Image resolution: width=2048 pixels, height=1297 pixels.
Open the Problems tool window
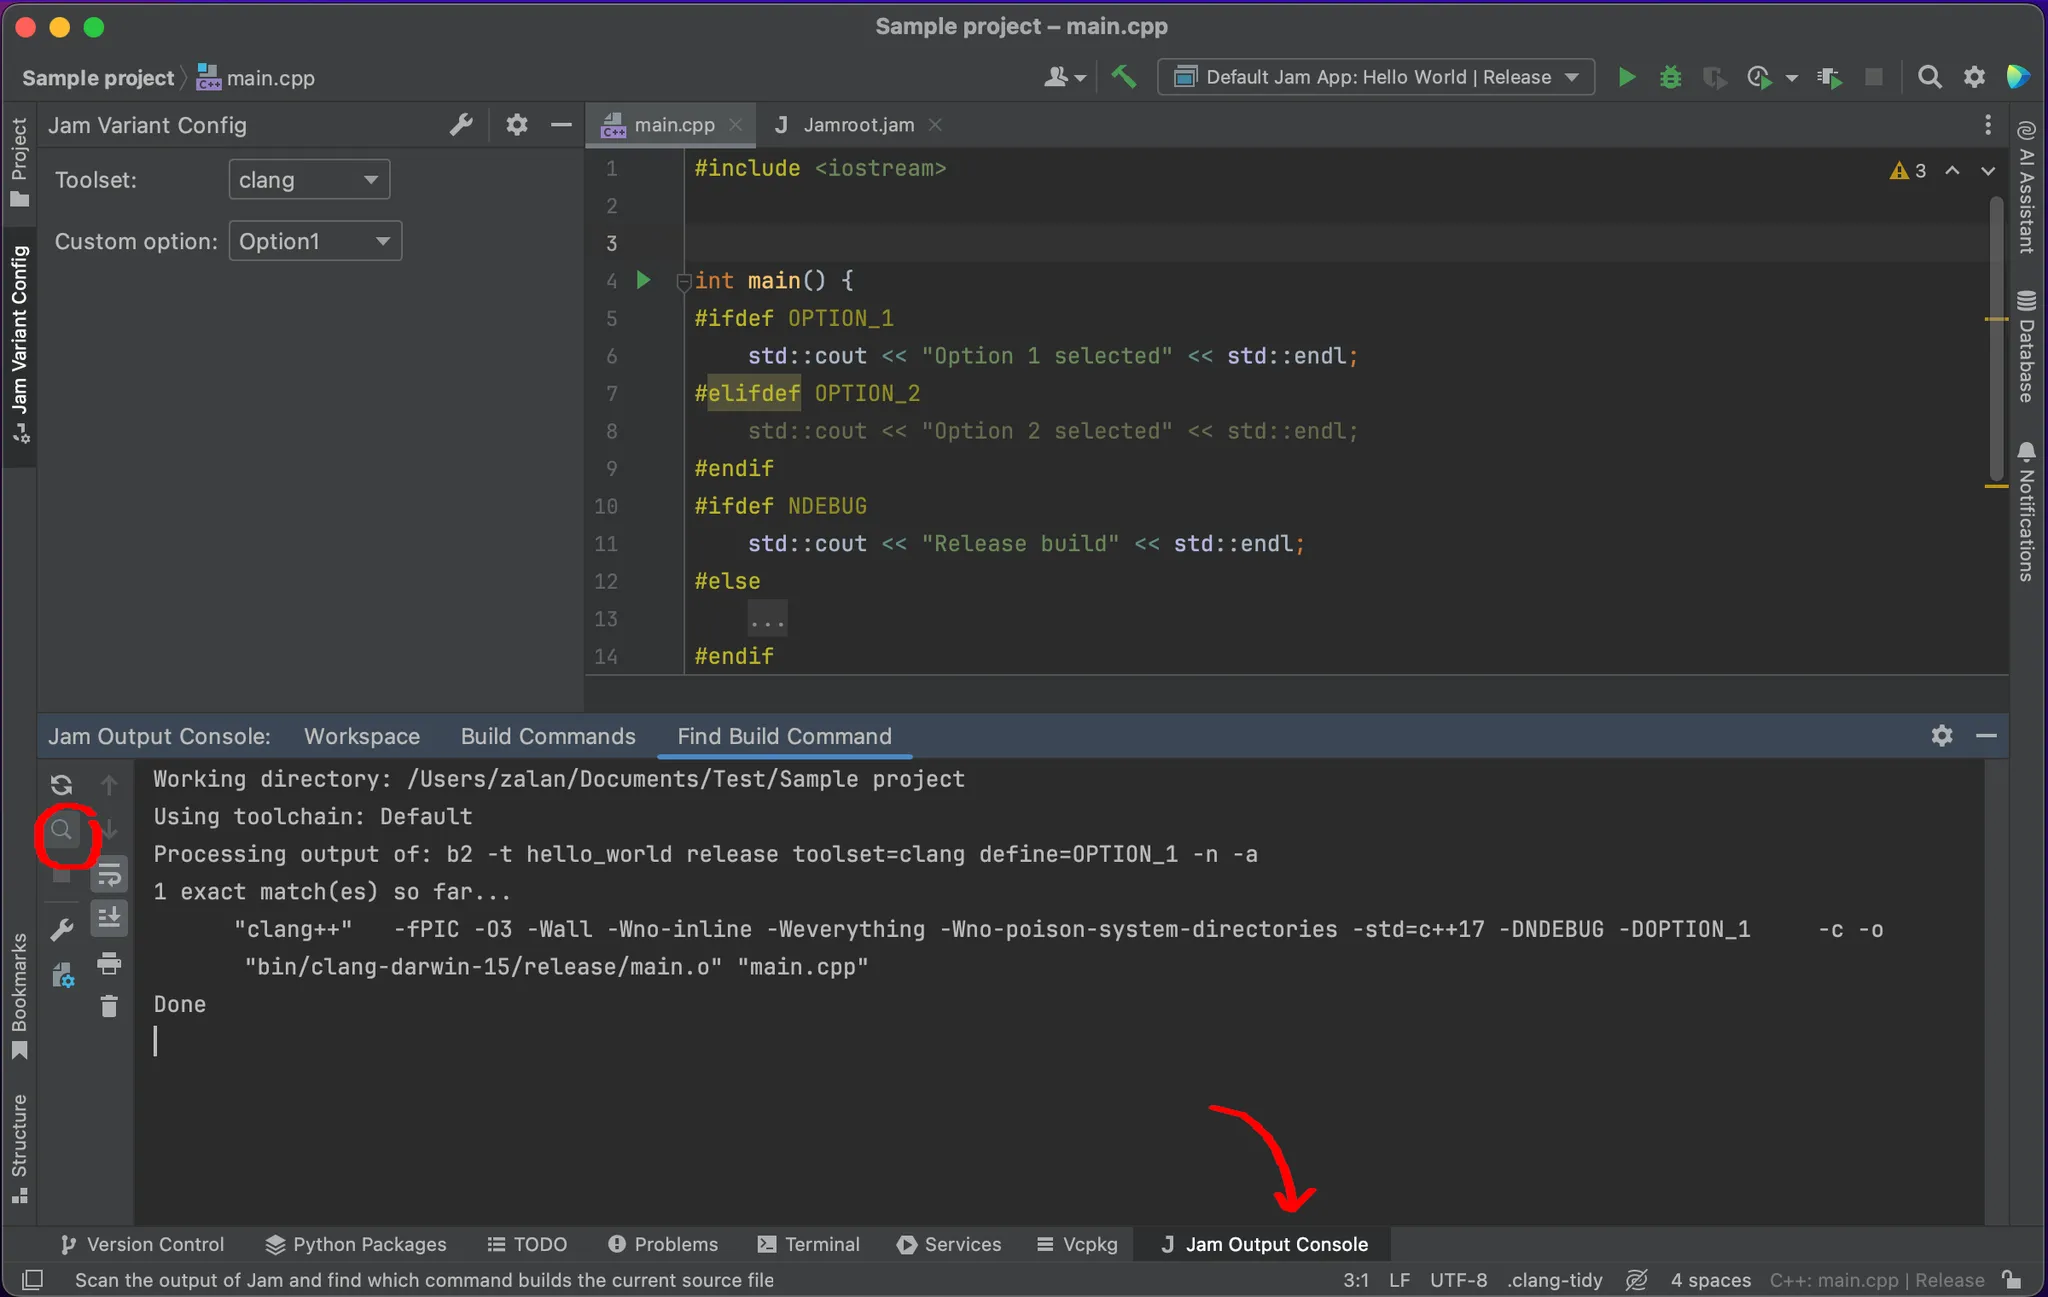pos(663,1244)
